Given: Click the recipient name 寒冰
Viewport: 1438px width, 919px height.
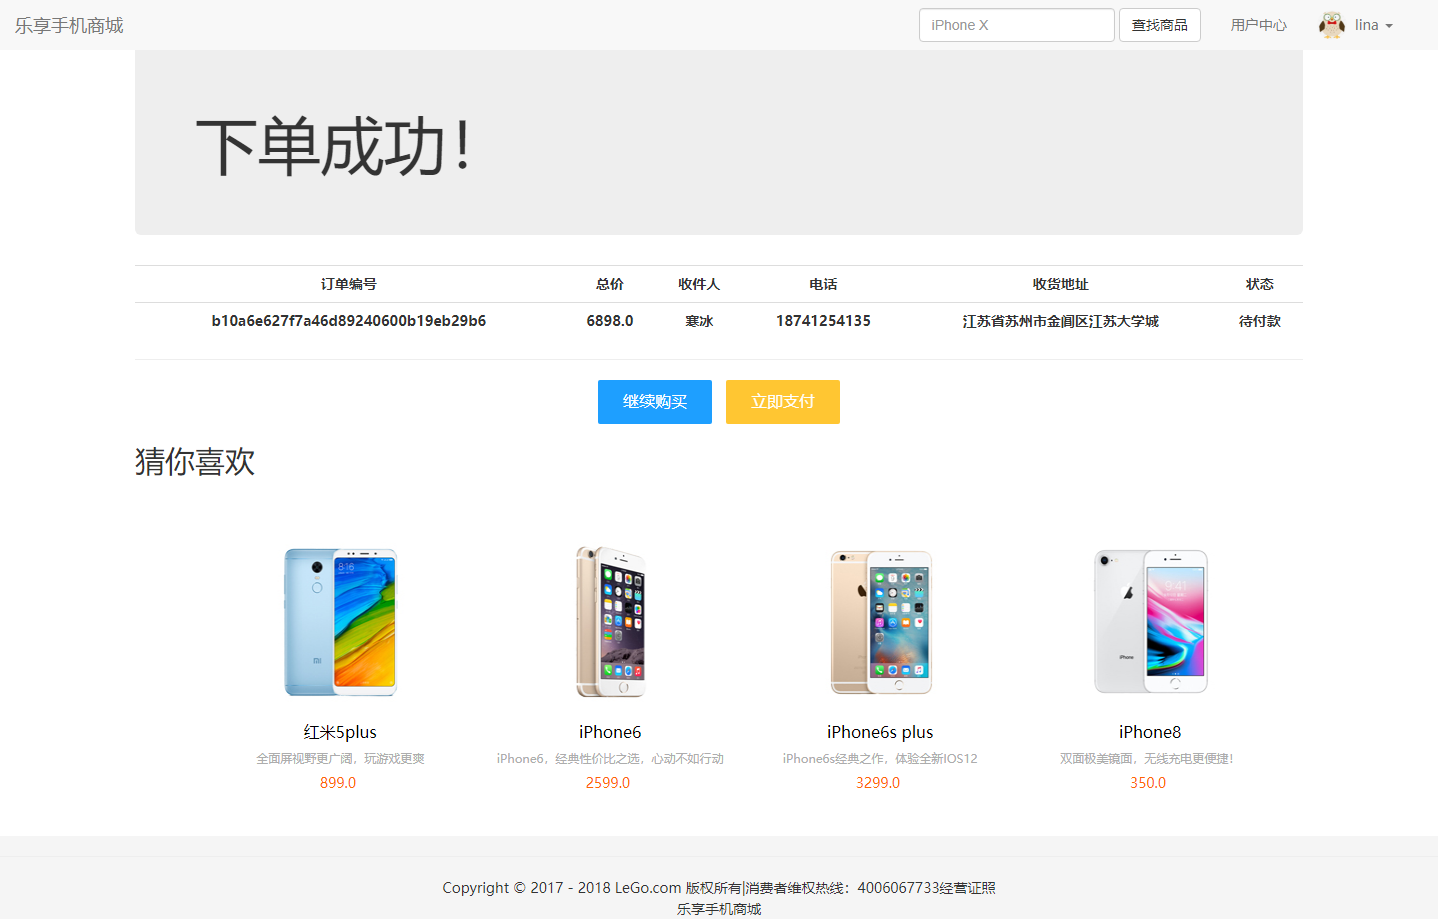Looking at the screenshot, I should 699,321.
